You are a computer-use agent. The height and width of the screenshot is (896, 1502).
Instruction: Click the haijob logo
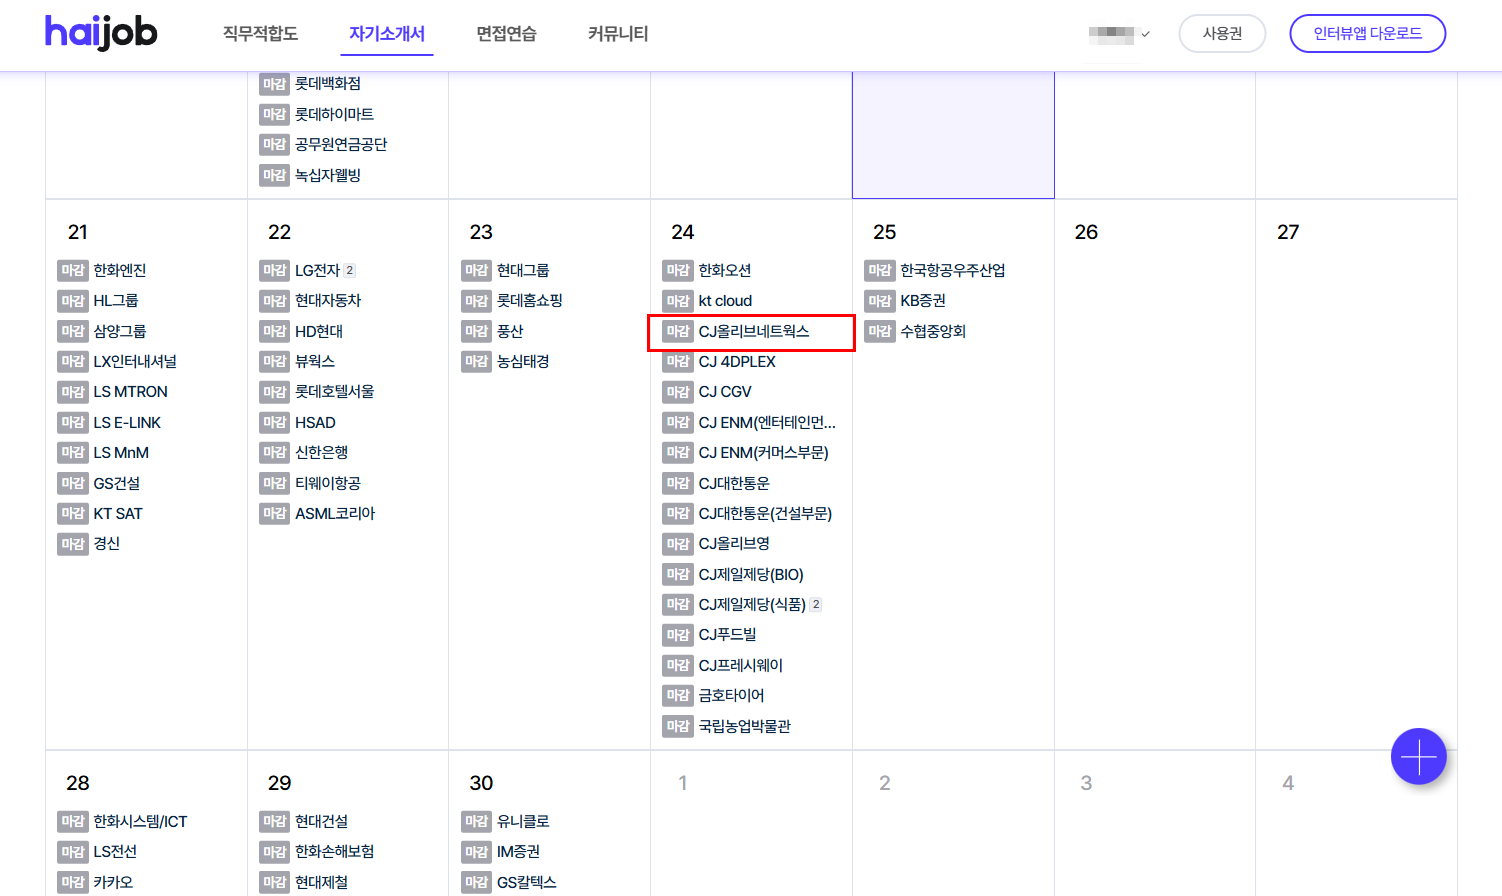(101, 33)
